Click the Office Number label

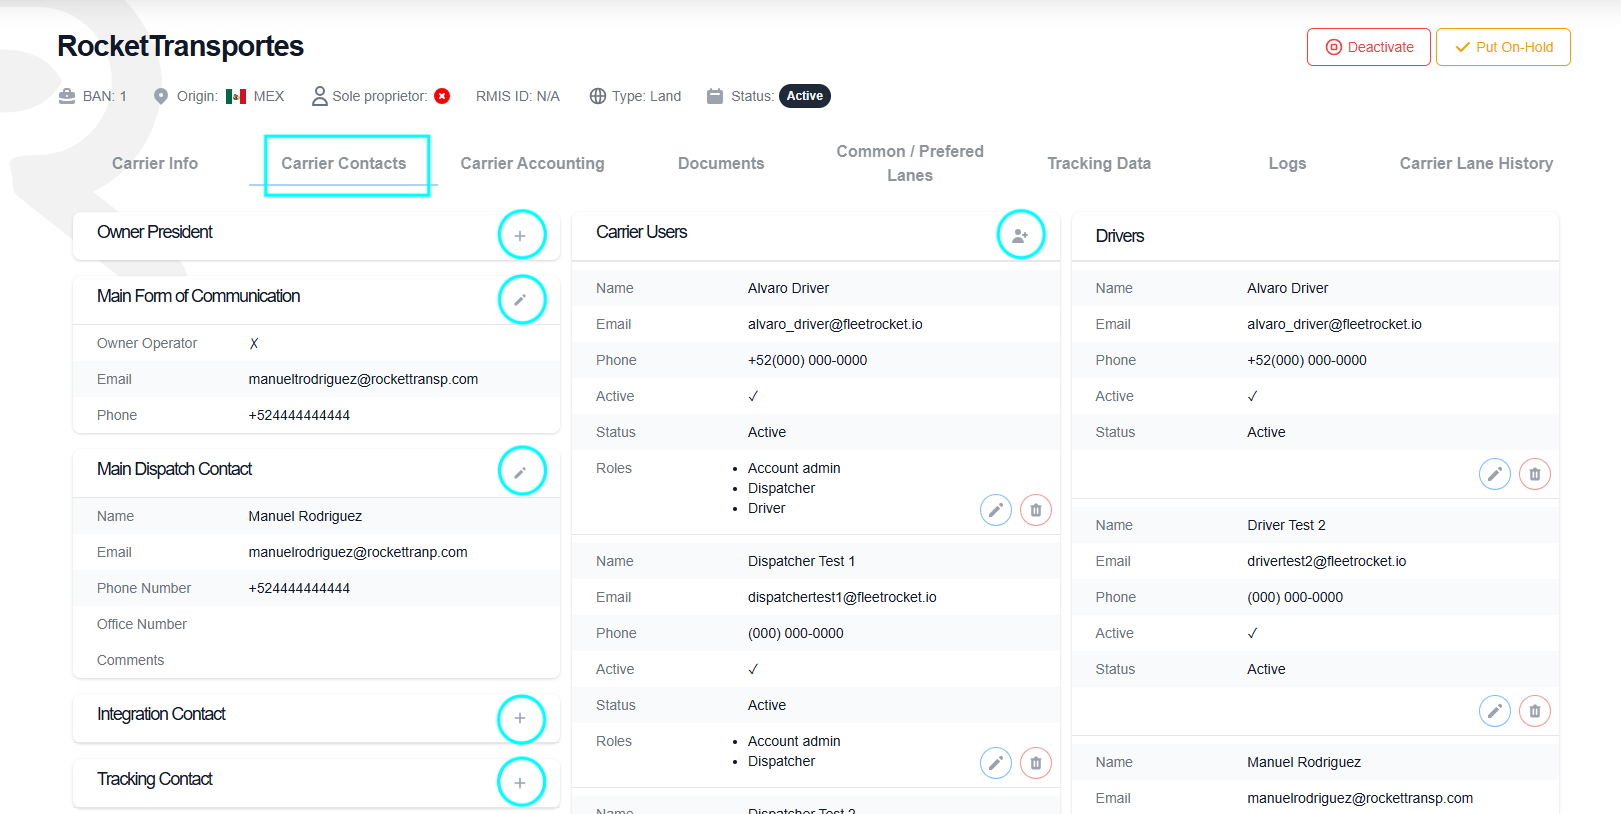pos(142,624)
